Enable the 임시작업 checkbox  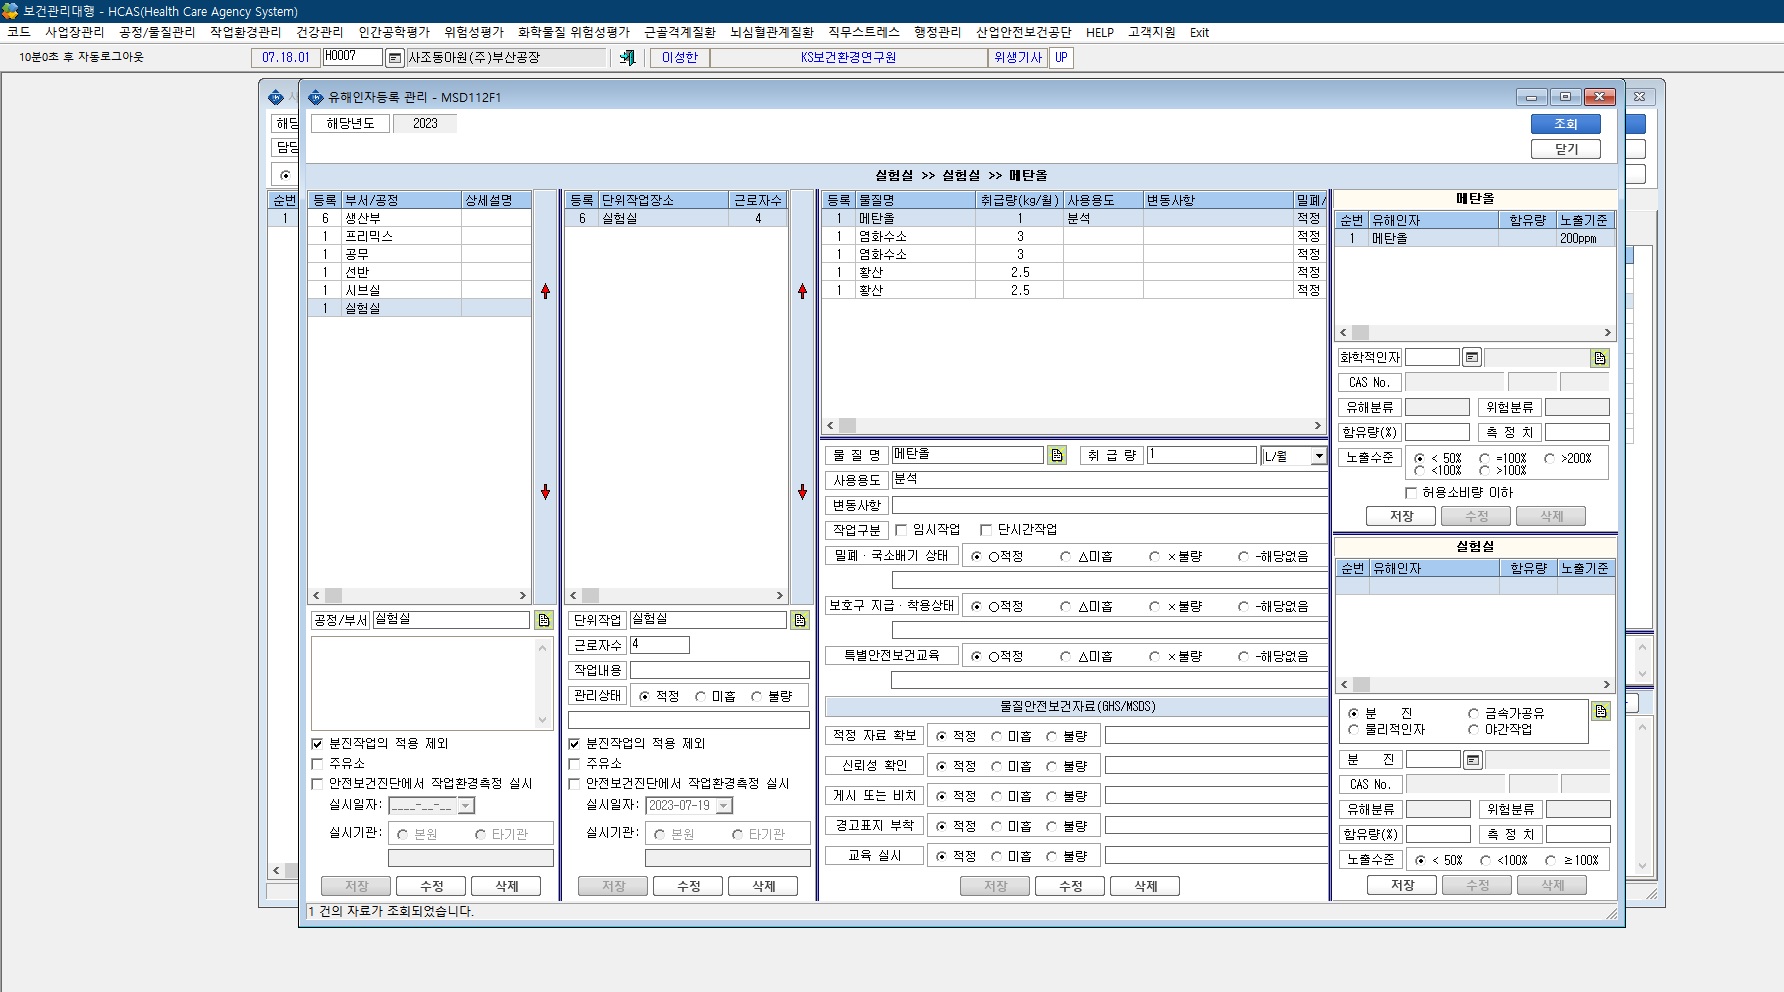(901, 530)
